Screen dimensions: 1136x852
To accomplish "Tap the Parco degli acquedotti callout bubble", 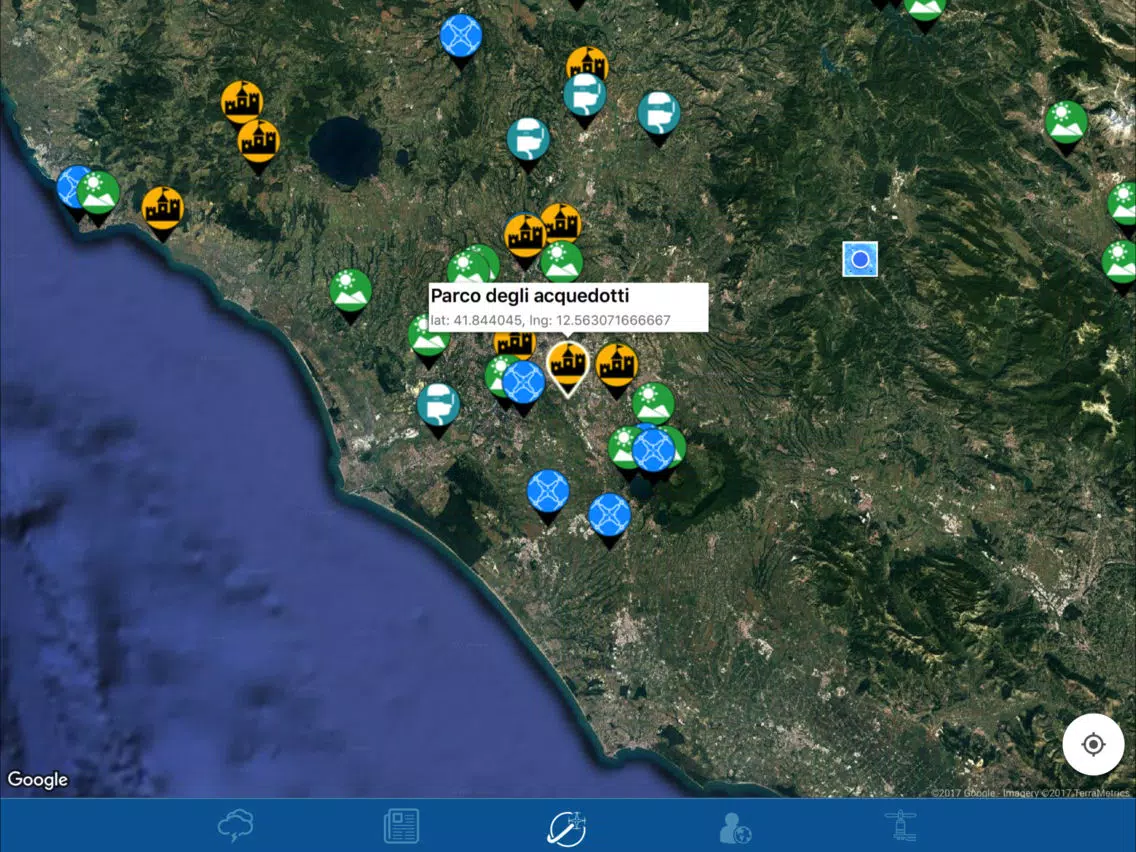I will (568, 307).
